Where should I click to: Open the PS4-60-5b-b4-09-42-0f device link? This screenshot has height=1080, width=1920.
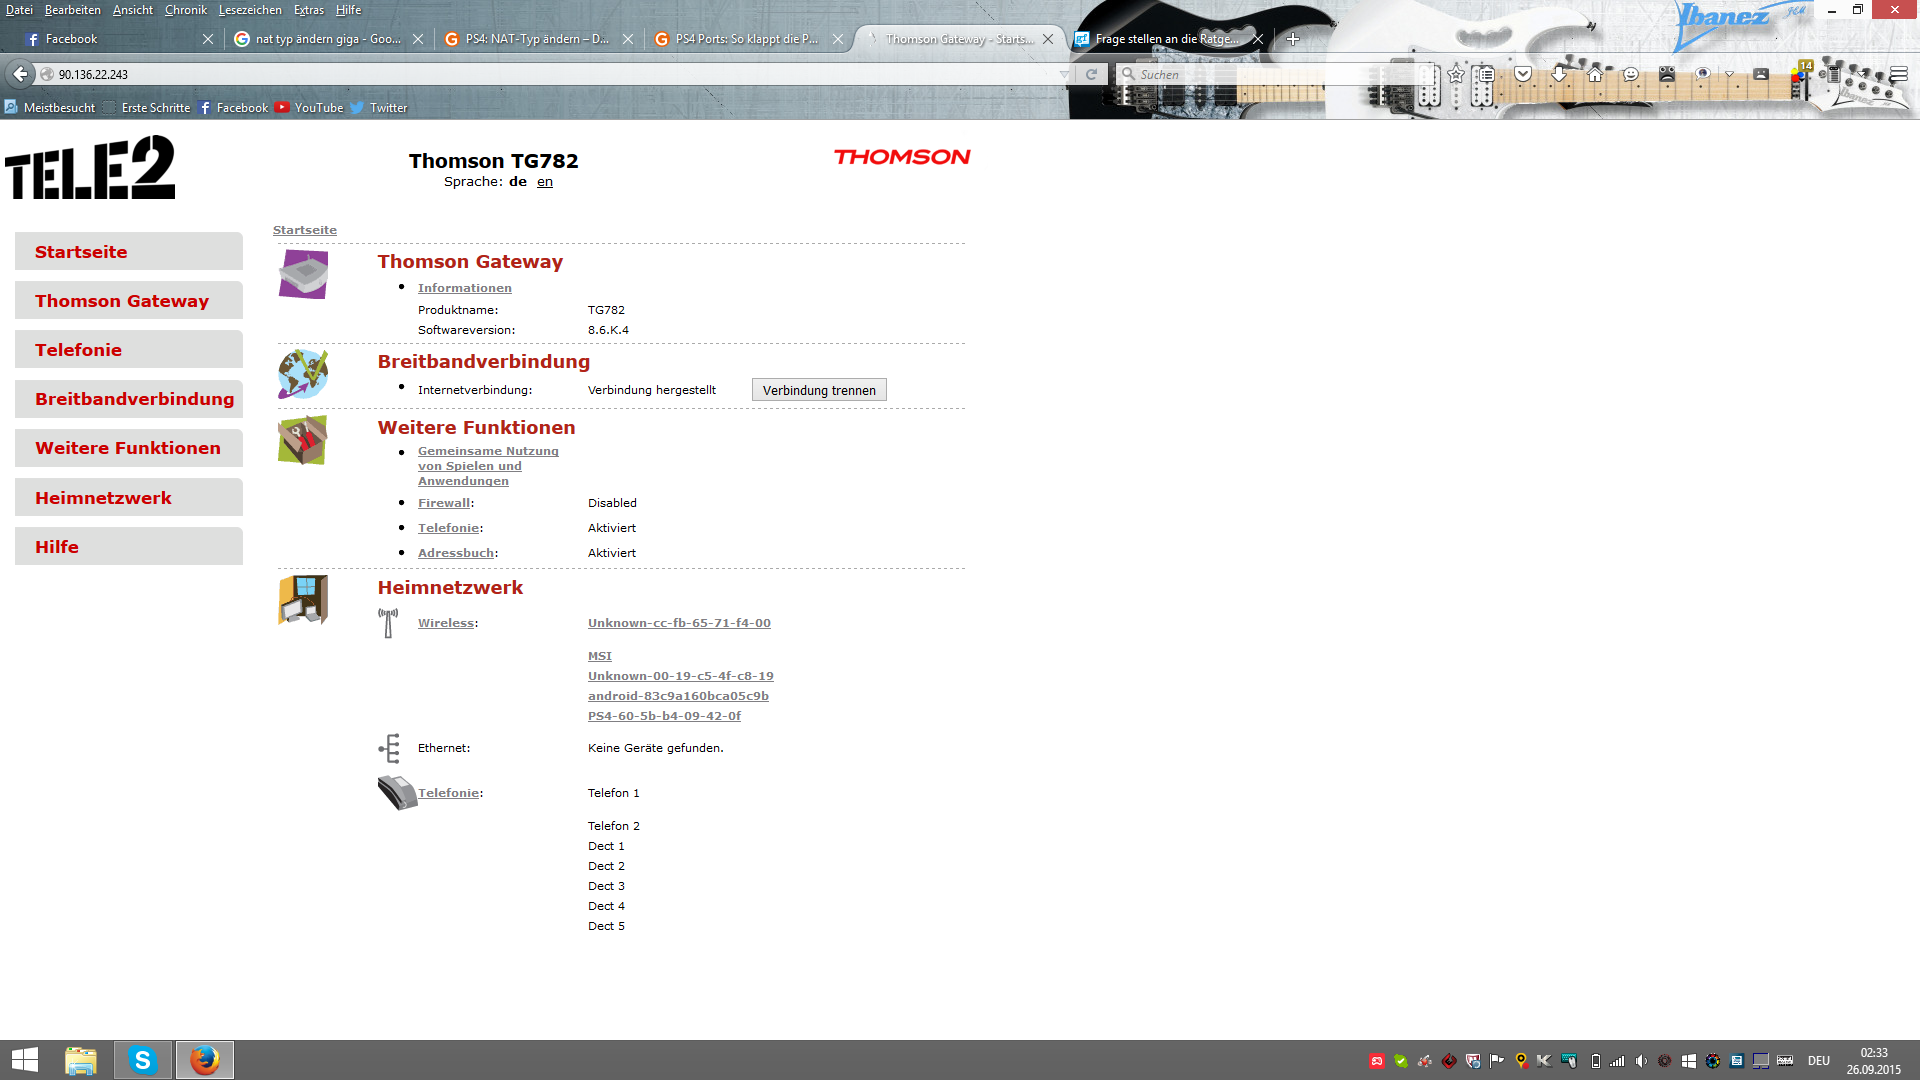click(665, 716)
